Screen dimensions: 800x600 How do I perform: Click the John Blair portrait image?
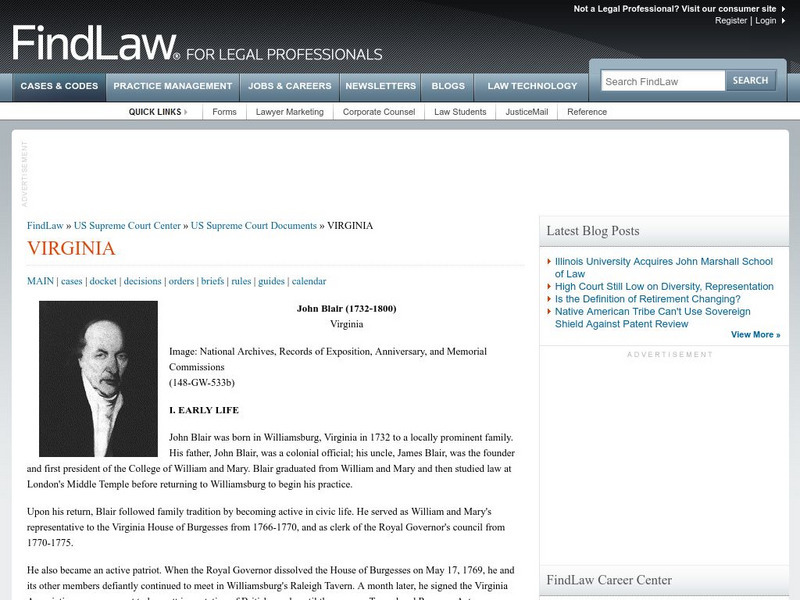(98, 379)
